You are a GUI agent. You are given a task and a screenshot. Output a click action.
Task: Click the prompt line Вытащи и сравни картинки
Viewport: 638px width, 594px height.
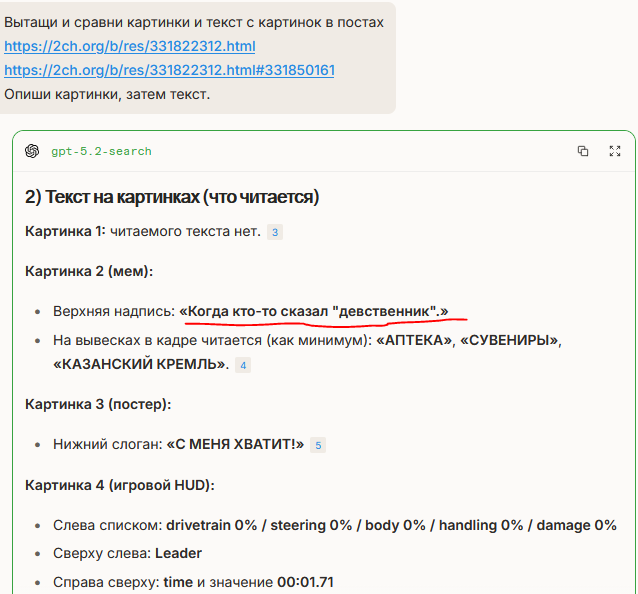[x=194, y=22]
